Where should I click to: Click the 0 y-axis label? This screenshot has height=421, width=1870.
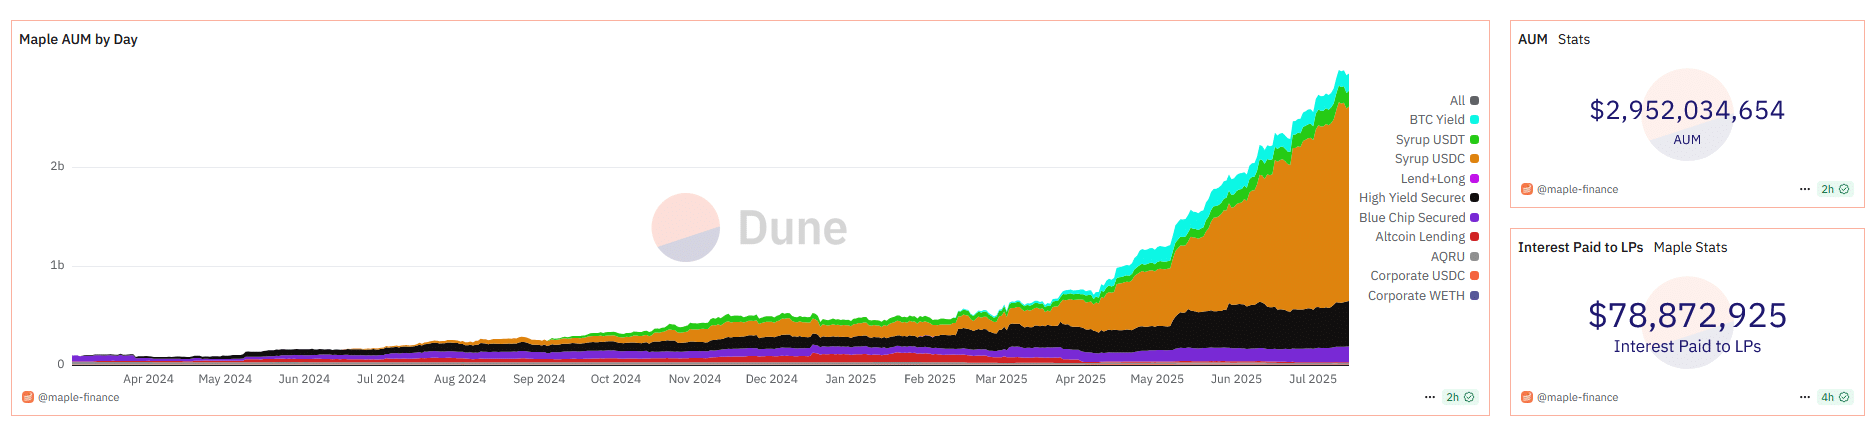[x=61, y=364]
